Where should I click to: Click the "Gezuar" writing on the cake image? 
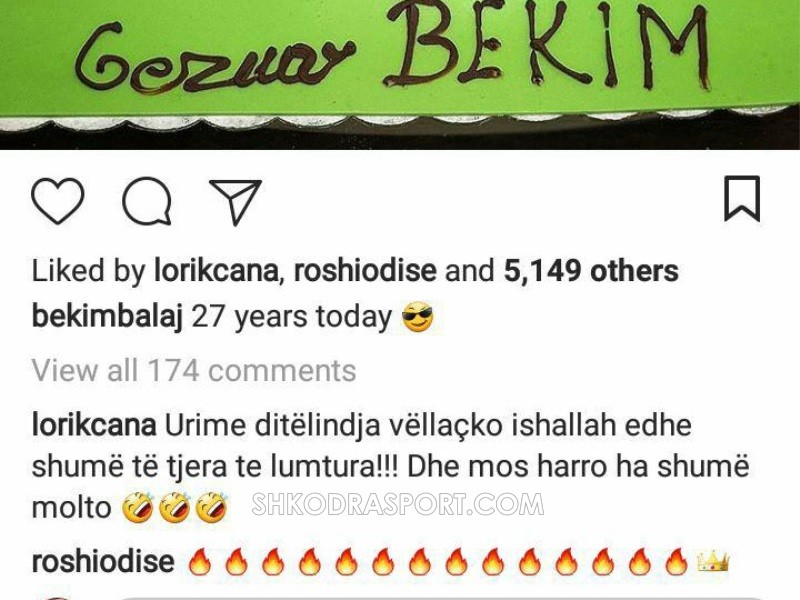[x=214, y=59]
